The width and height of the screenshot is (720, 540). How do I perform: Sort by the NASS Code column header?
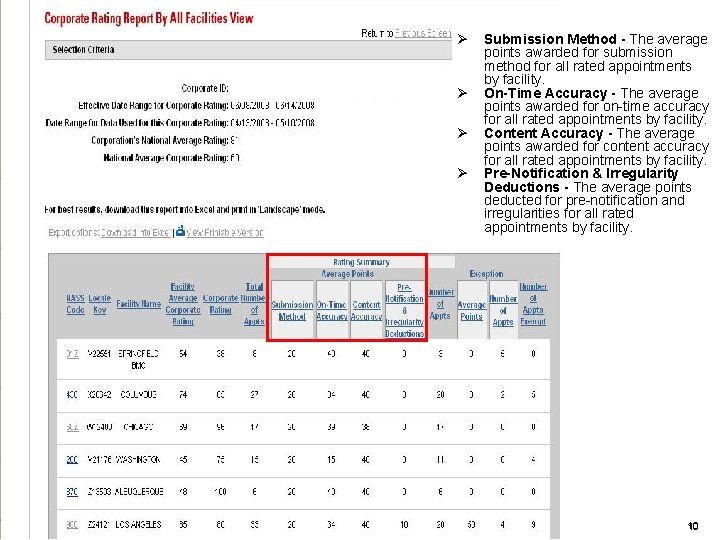(x=75, y=304)
